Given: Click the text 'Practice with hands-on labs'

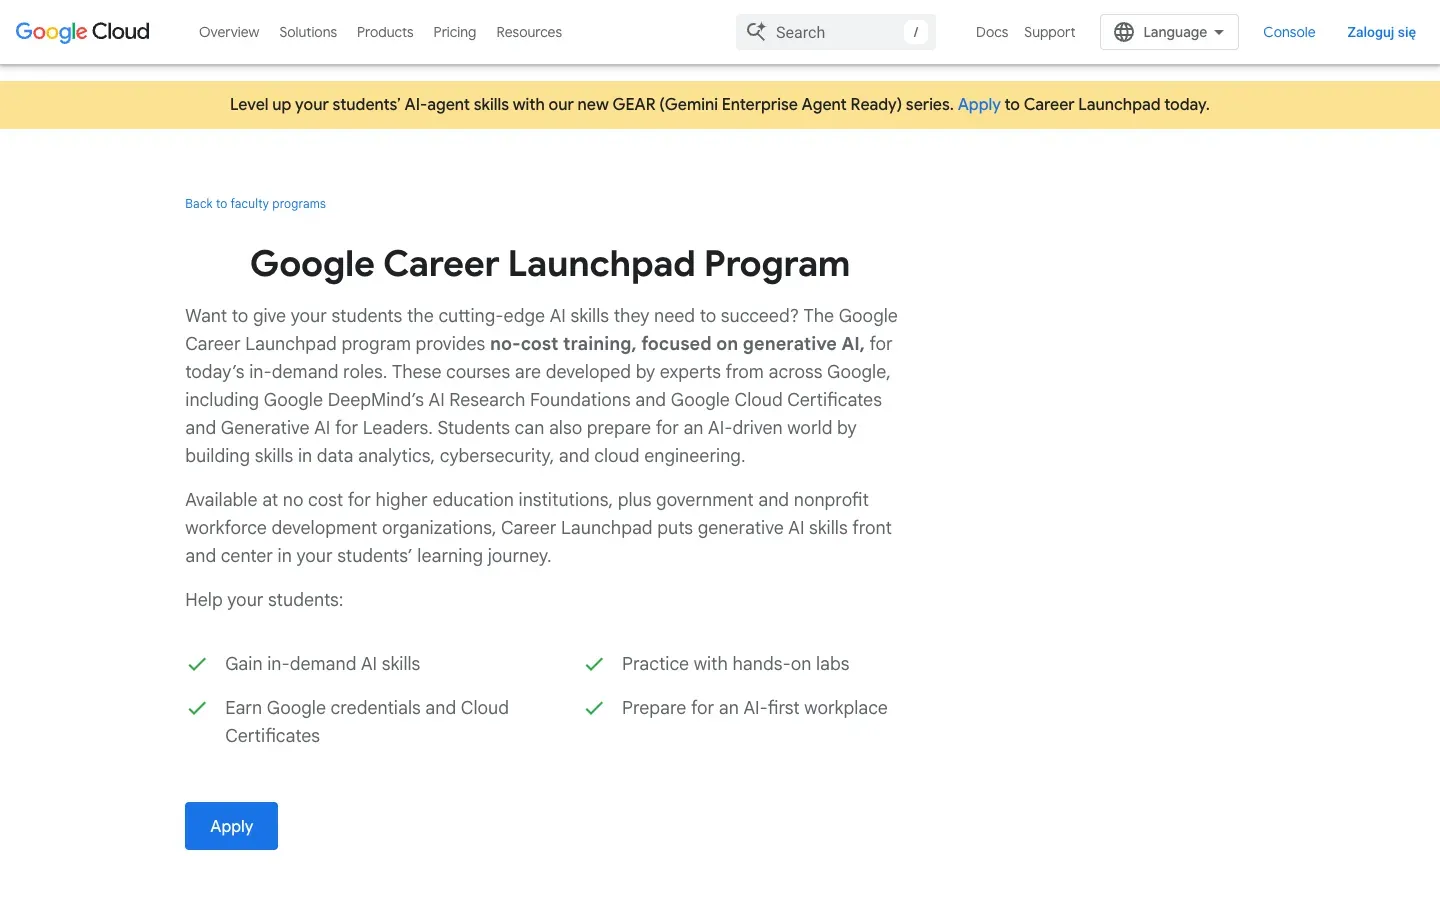Looking at the screenshot, I should (x=735, y=664).
